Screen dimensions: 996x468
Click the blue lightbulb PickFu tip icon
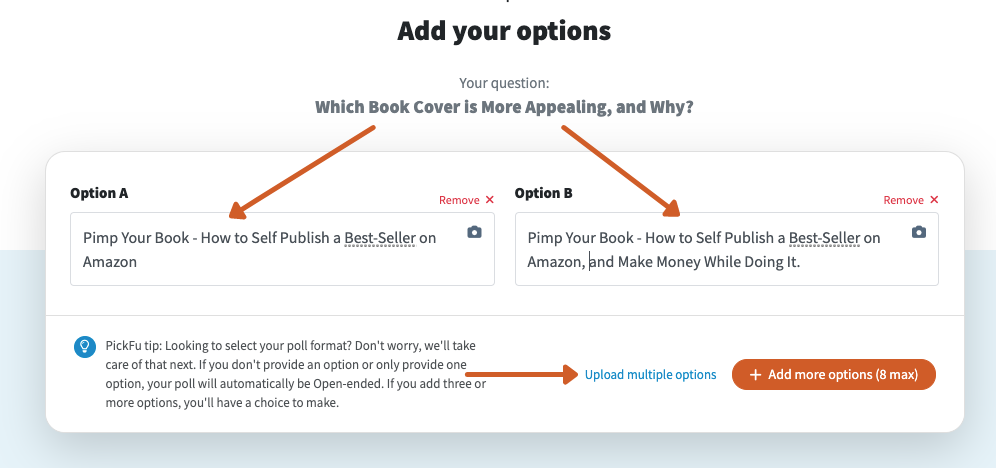[x=84, y=347]
